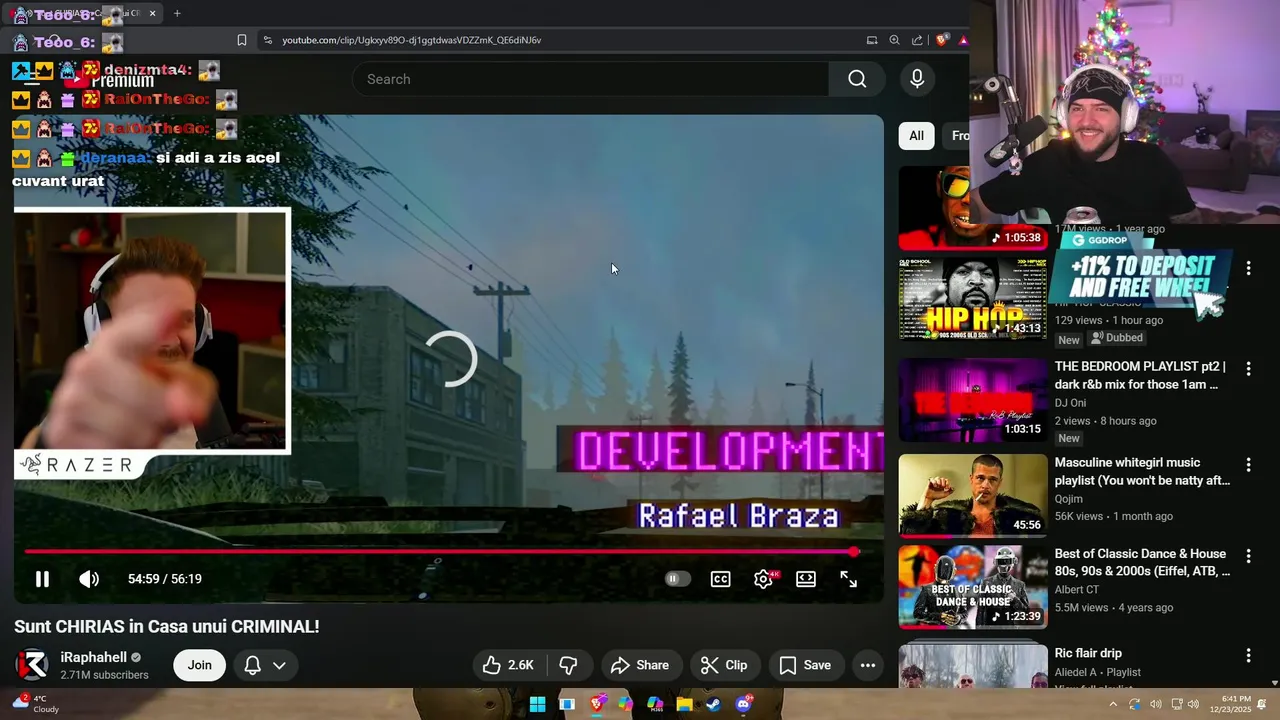Seek on the red video progress bar
The width and height of the screenshot is (1280, 720).
[x=440, y=551]
